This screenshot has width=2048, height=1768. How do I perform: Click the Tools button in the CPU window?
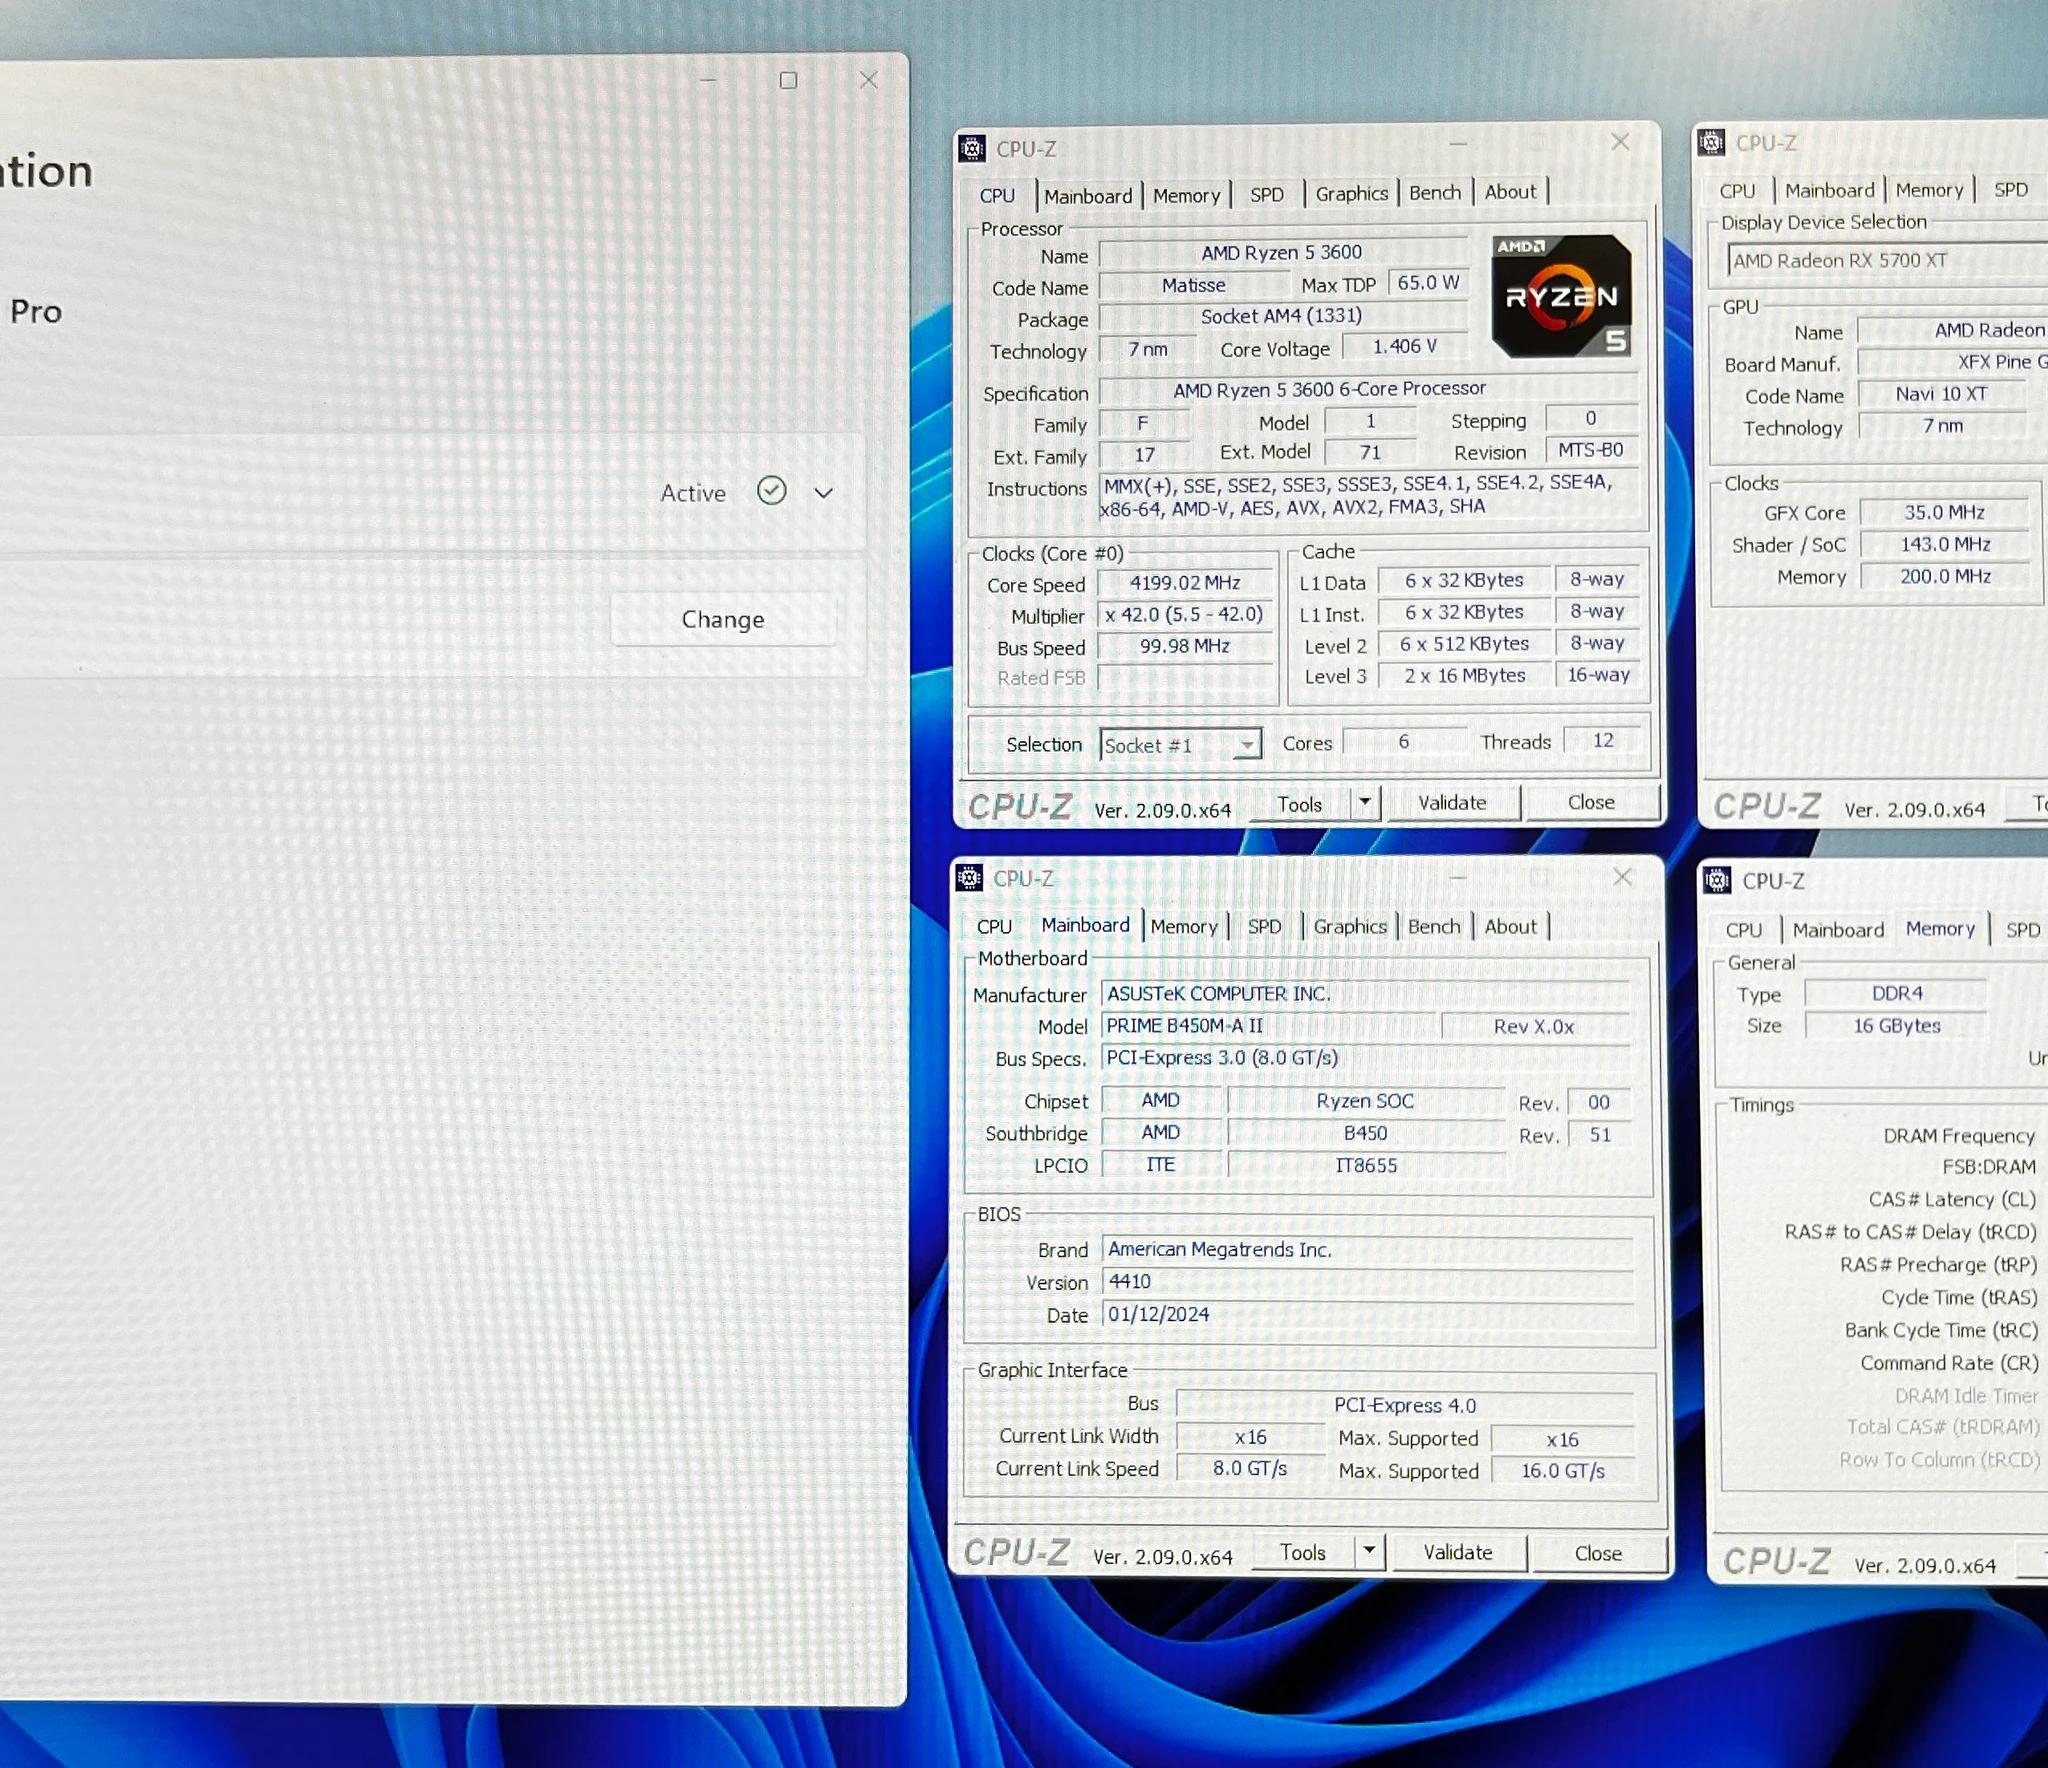pyautogui.click(x=1300, y=804)
